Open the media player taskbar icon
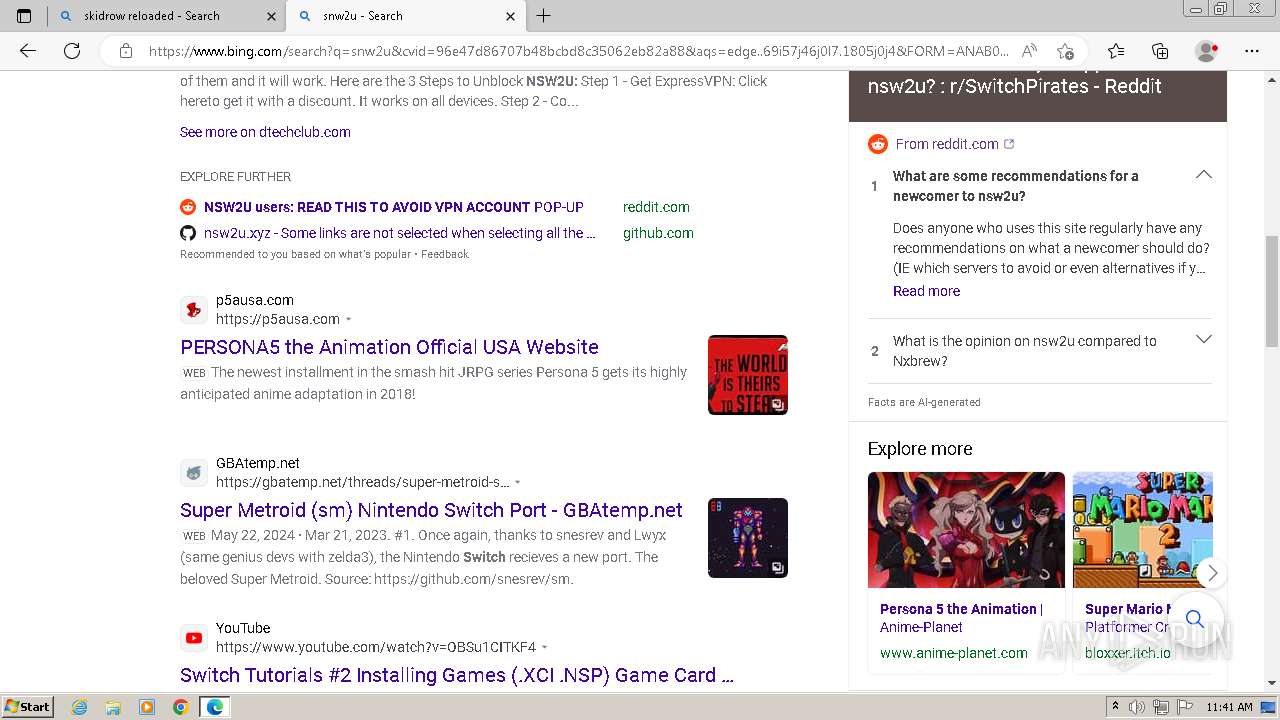Viewport: 1280px width, 720px height. pyautogui.click(x=147, y=707)
